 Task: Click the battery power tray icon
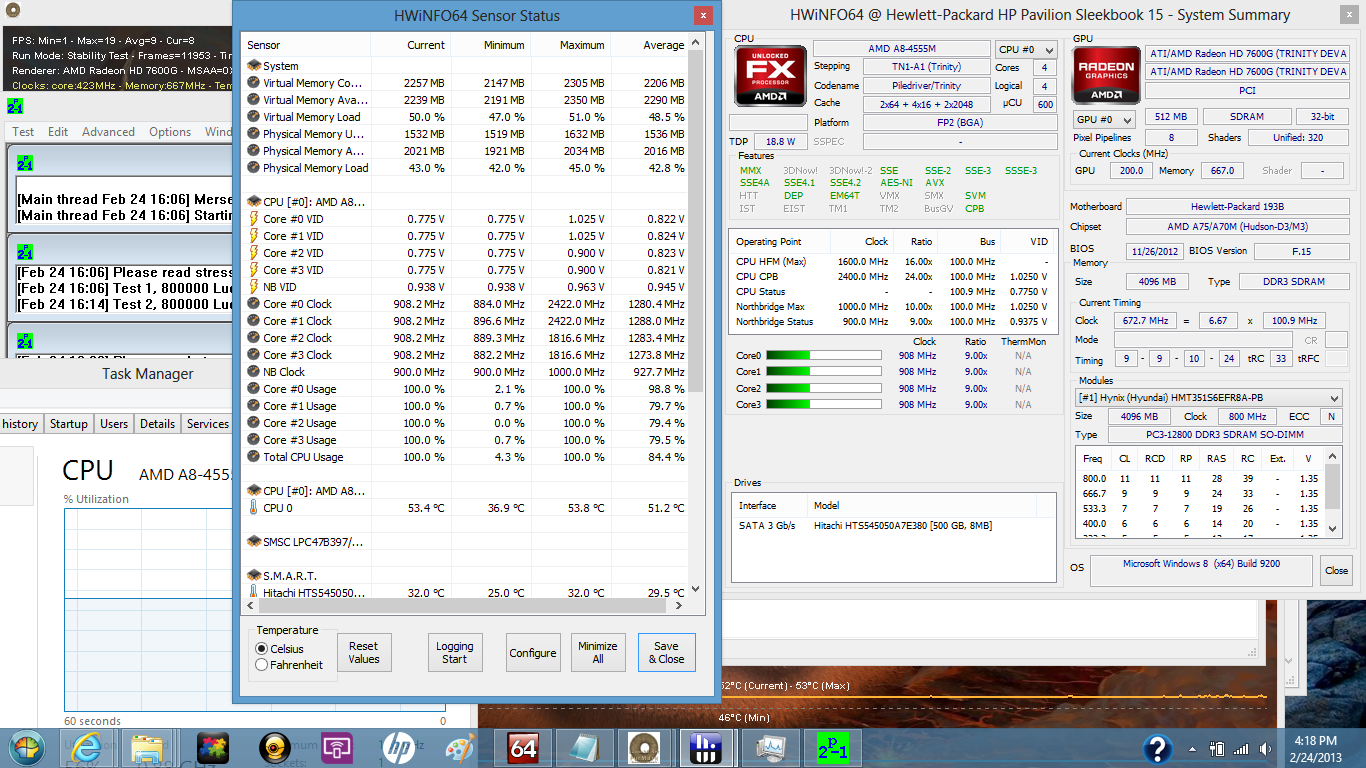tap(1217, 748)
